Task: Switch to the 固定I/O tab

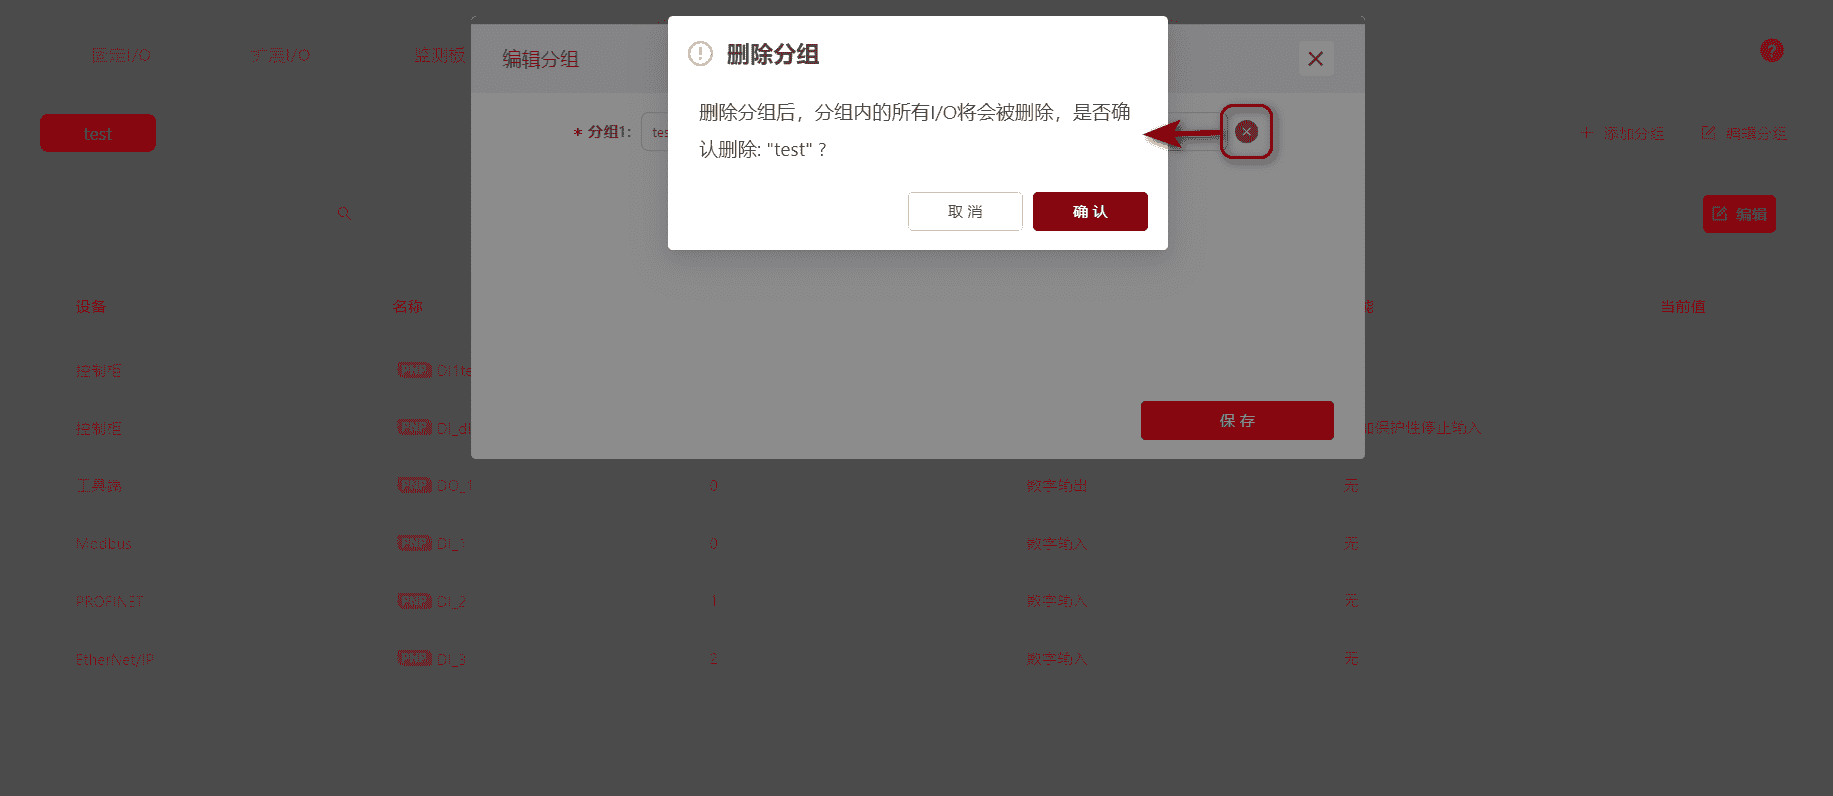Action: (121, 55)
